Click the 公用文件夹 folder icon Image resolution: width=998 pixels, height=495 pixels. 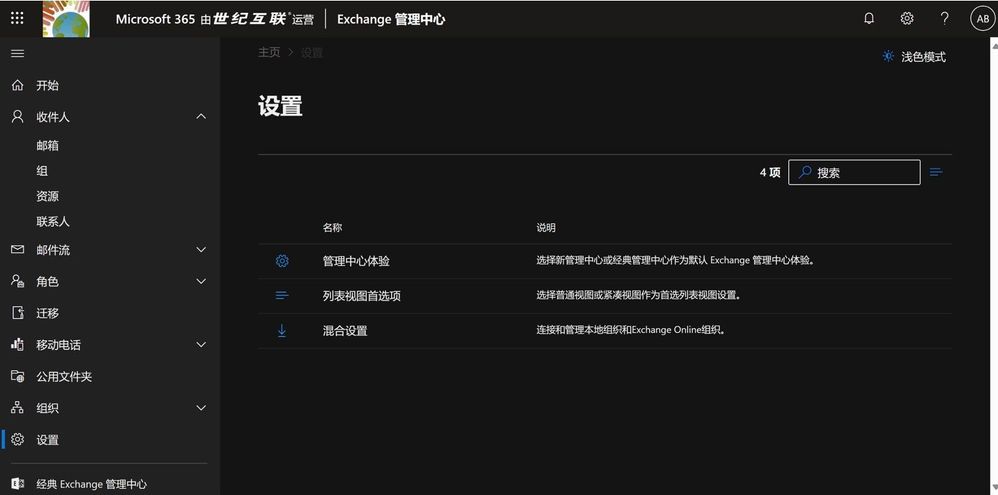(18, 376)
